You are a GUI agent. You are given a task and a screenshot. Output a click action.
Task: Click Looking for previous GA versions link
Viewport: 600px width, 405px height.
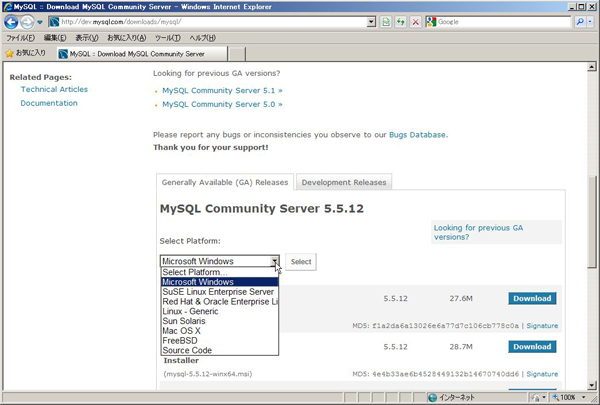pos(478,232)
